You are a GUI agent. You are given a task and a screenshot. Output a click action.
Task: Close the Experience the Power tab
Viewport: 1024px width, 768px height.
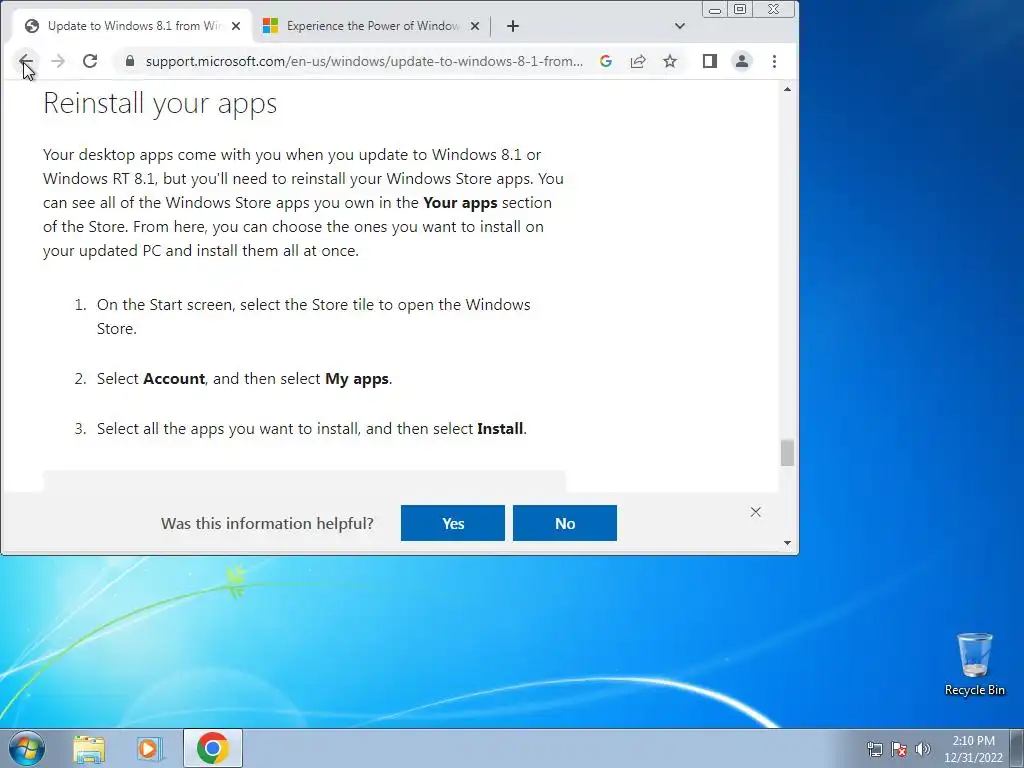475,26
